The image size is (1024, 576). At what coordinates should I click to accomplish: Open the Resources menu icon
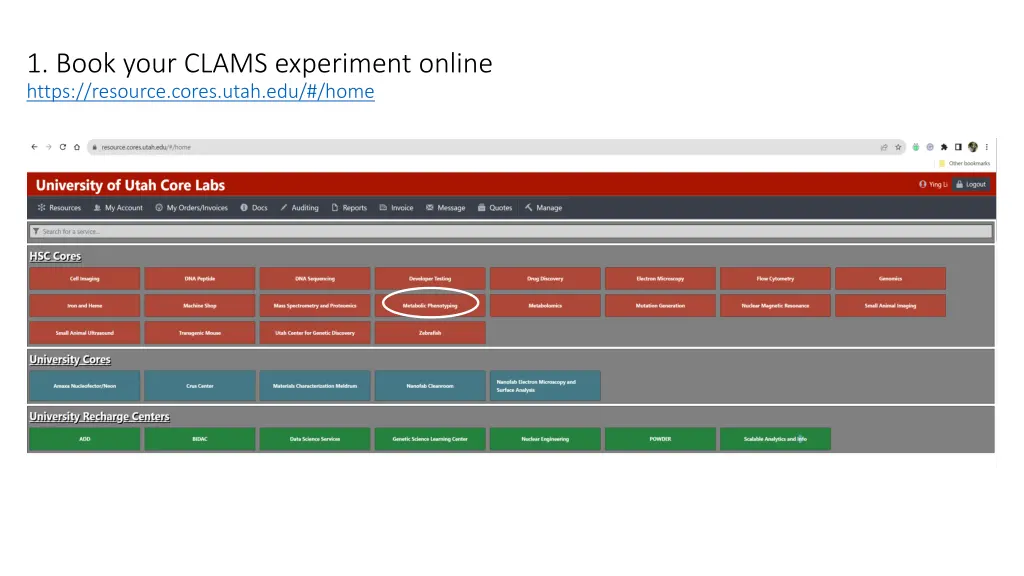click(x=43, y=207)
